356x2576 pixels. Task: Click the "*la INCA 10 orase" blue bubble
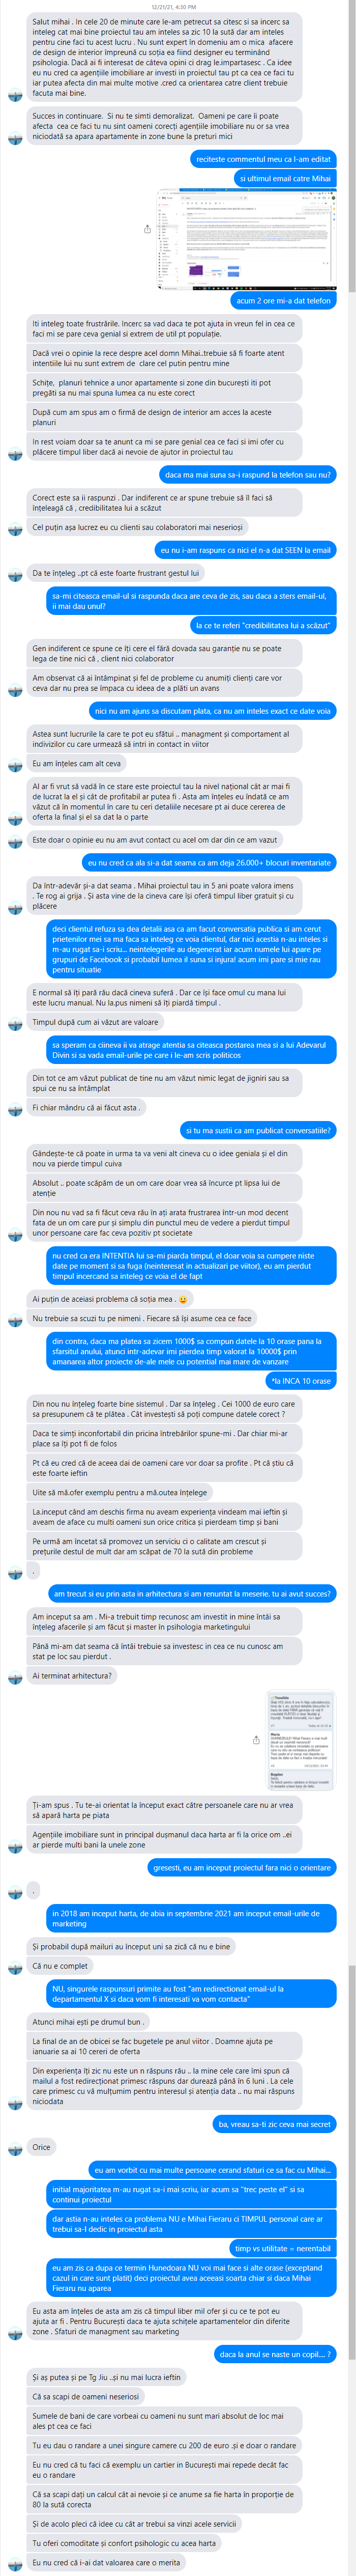pyautogui.click(x=301, y=1381)
